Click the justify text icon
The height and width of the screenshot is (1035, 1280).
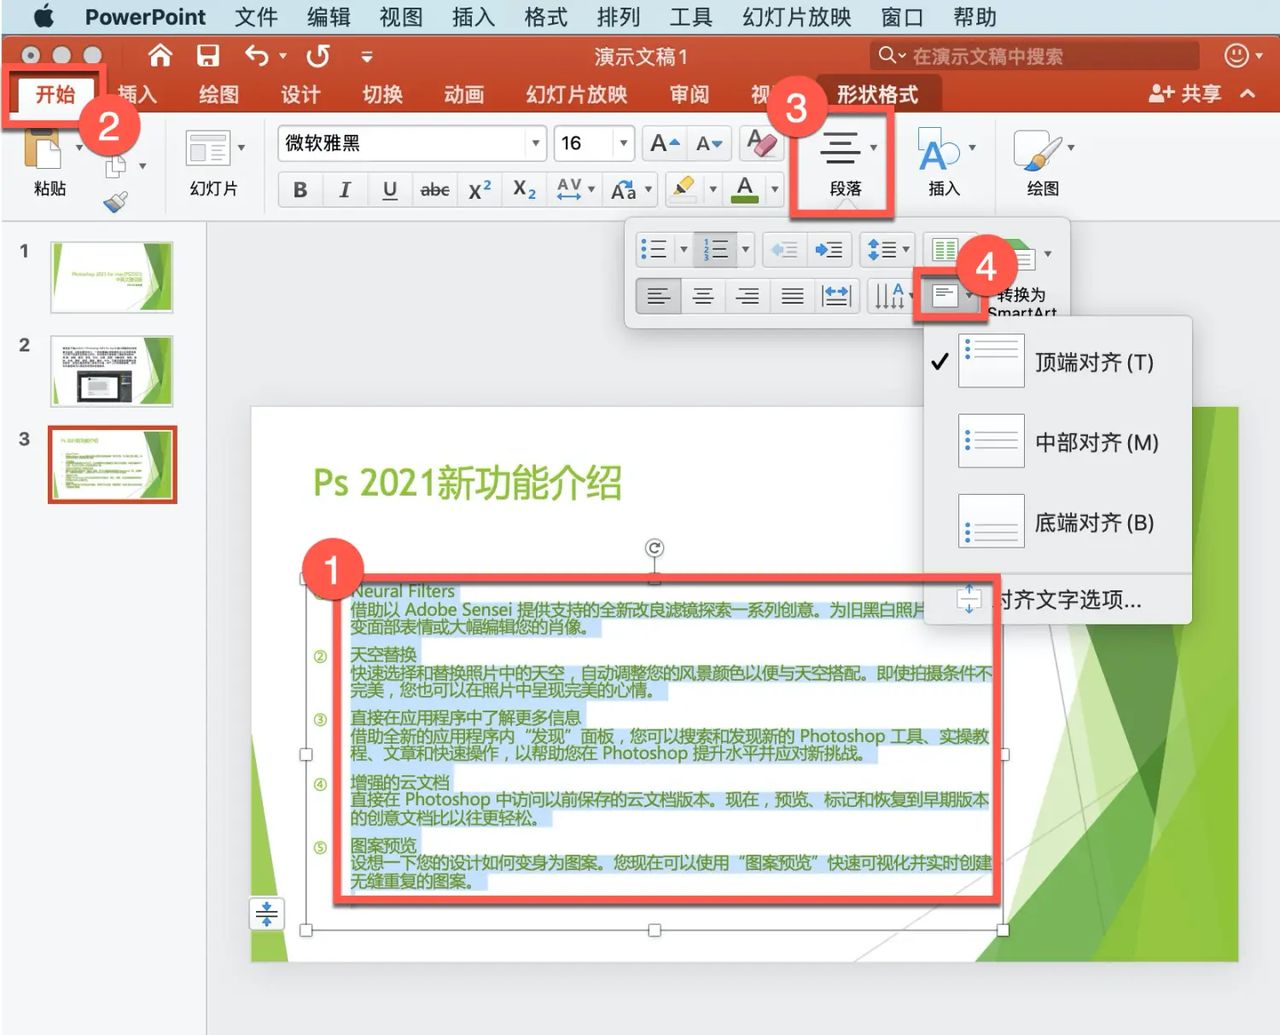point(792,295)
